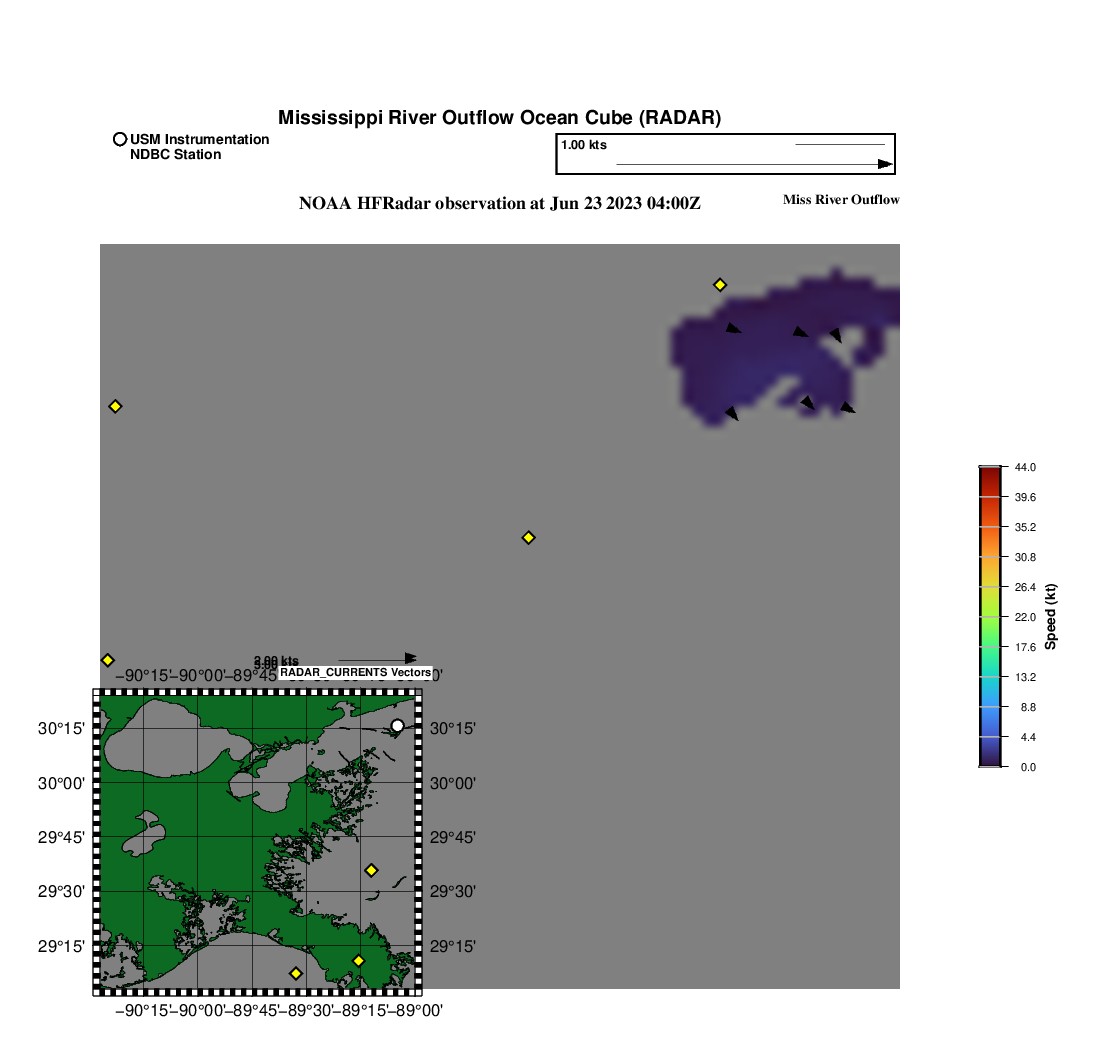Click the top-left current arrow in purple region
The image size is (1100, 1050).
[x=734, y=328]
